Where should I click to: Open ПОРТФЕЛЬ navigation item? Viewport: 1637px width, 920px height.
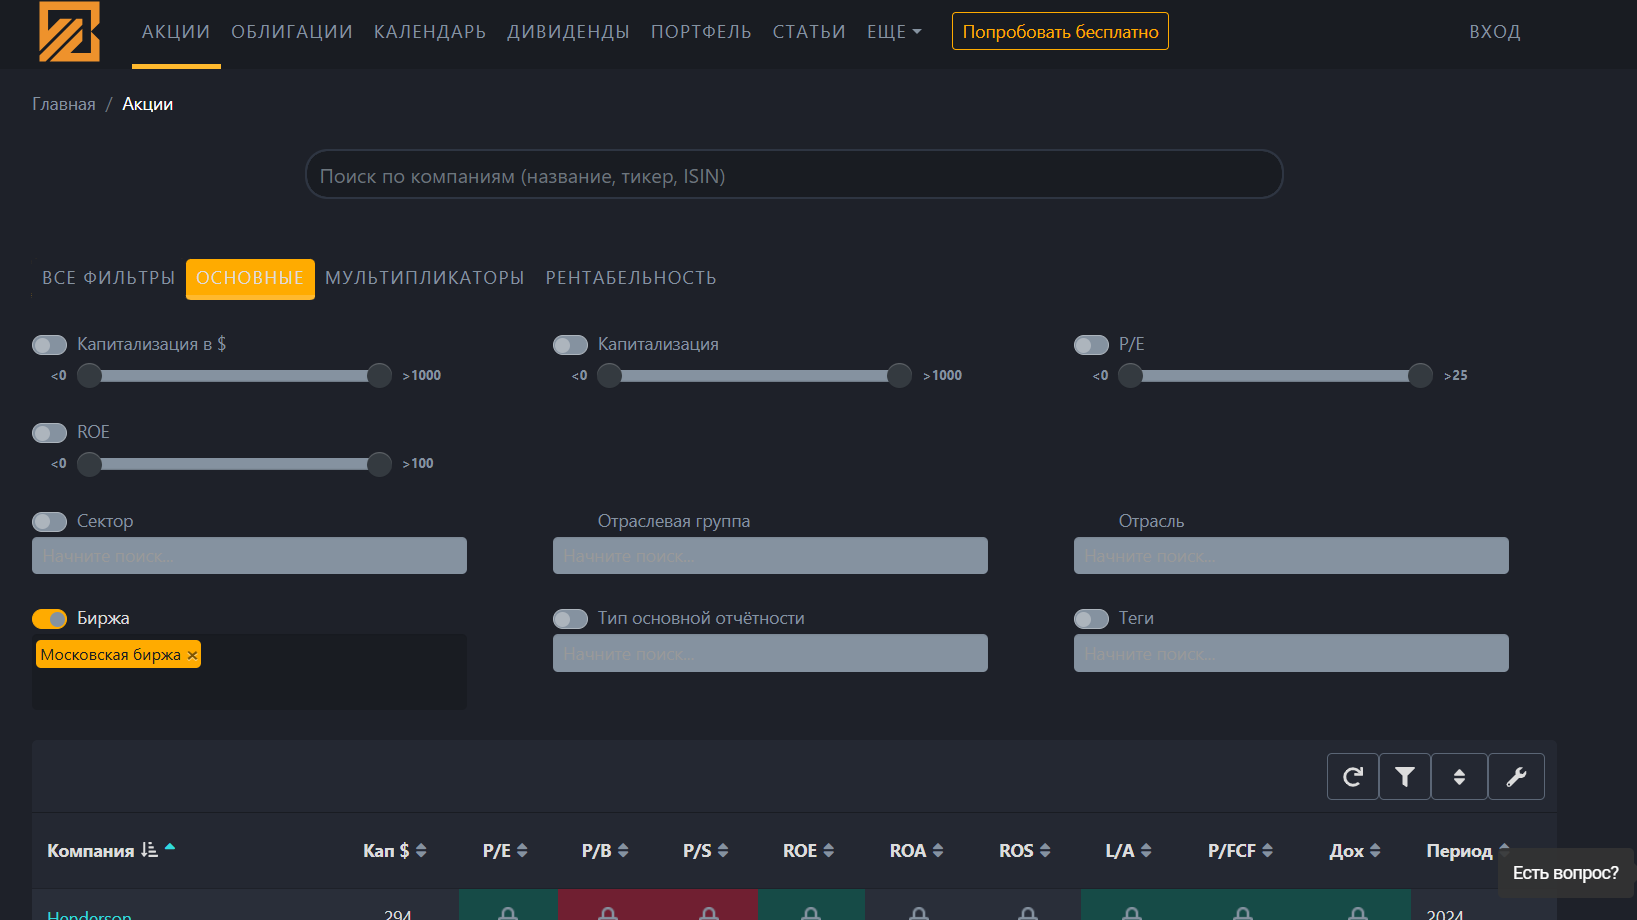701,32
